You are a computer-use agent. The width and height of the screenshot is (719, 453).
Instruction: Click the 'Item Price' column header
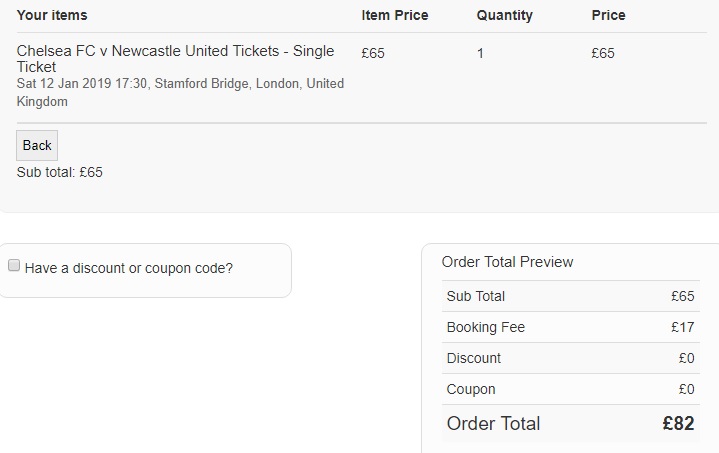[x=394, y=15]
